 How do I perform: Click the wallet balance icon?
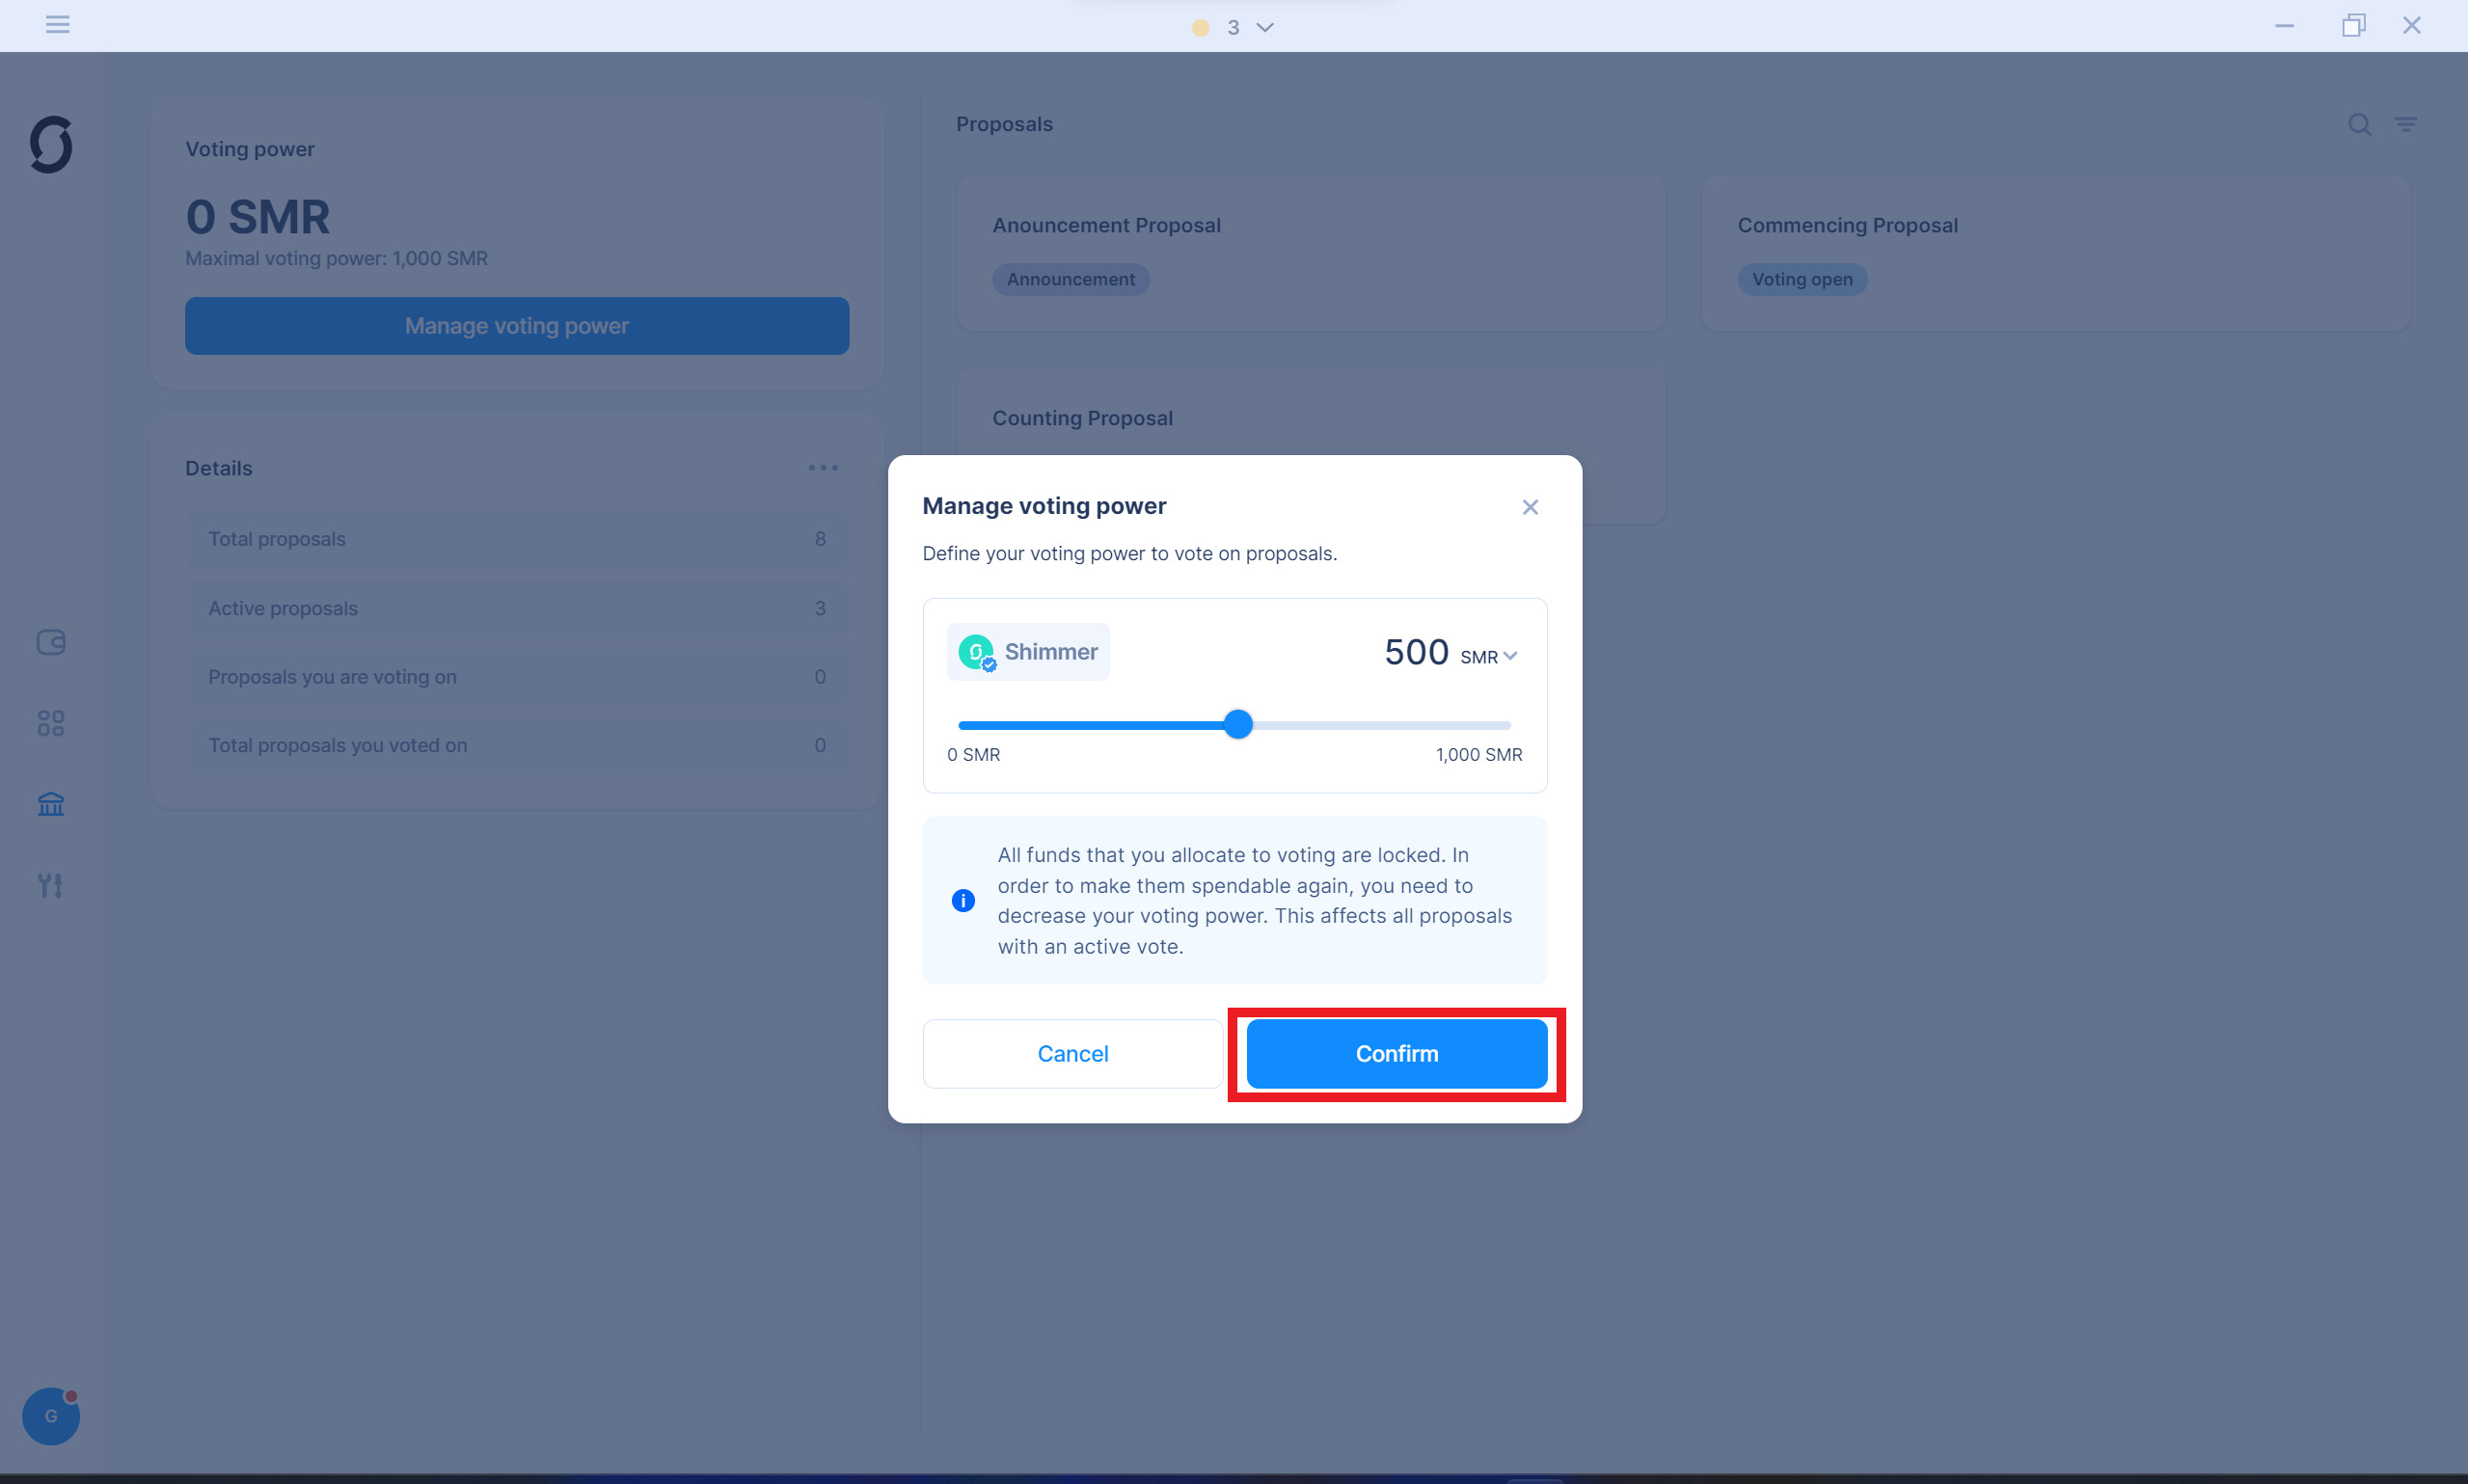pyautogui.click(x=51, y=641)
